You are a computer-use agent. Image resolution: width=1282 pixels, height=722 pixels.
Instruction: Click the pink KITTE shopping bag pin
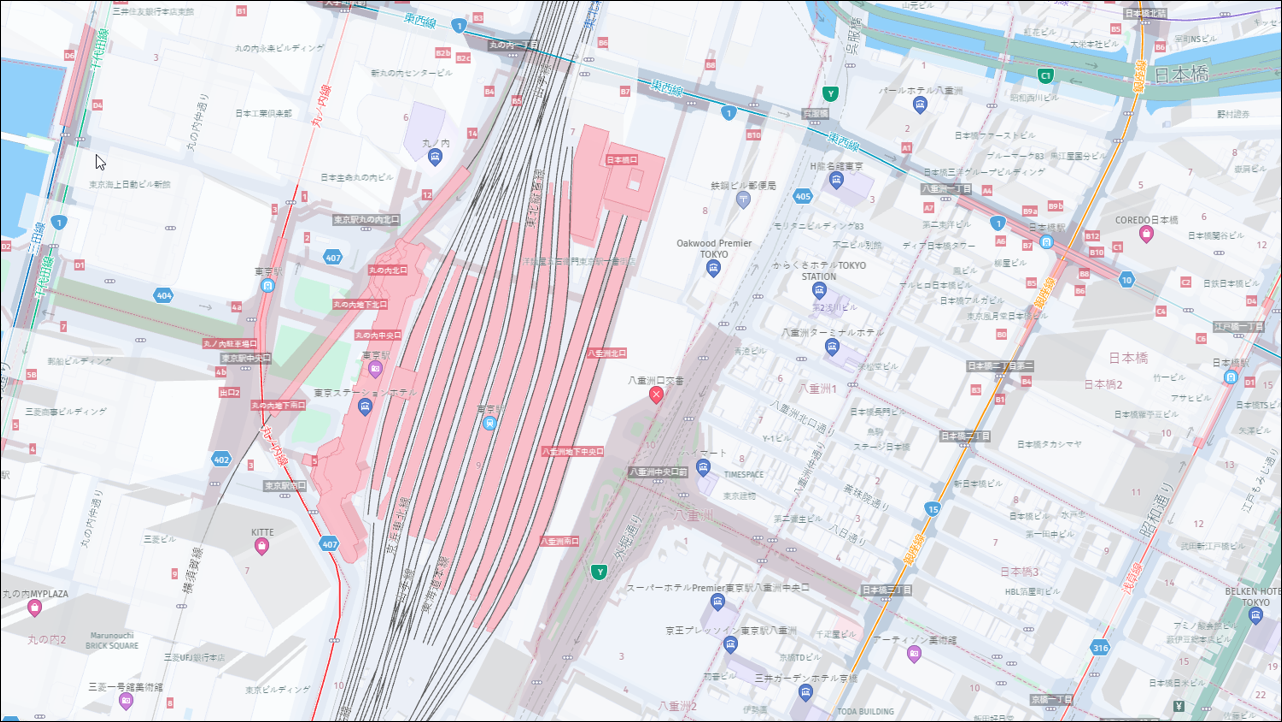point(262,545)
